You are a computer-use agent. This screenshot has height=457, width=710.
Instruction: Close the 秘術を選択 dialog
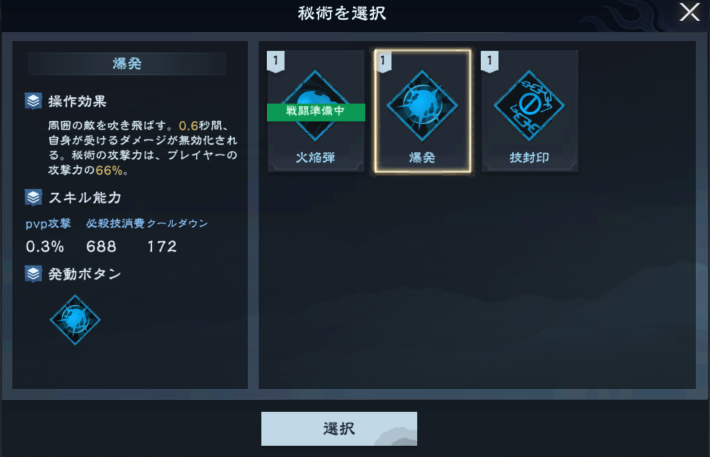690,12
